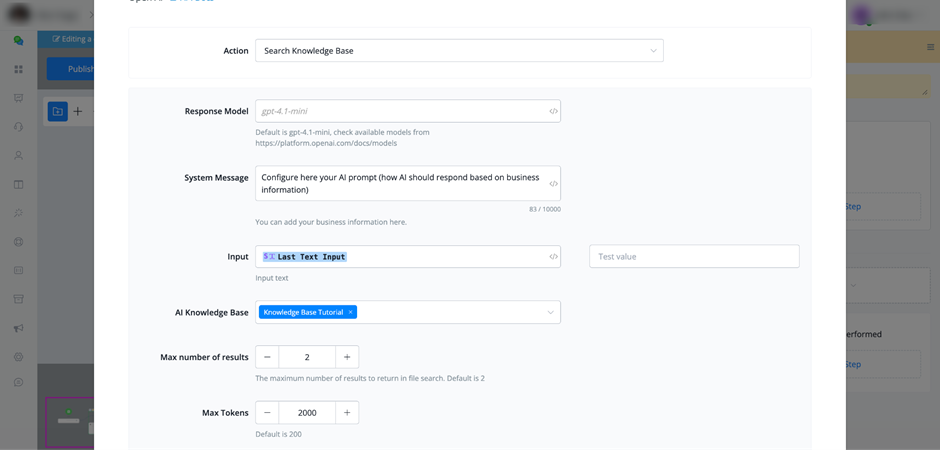940x450 pixels.
Task: Click the code icon in Response Model field
Action: tap(553, 111)
